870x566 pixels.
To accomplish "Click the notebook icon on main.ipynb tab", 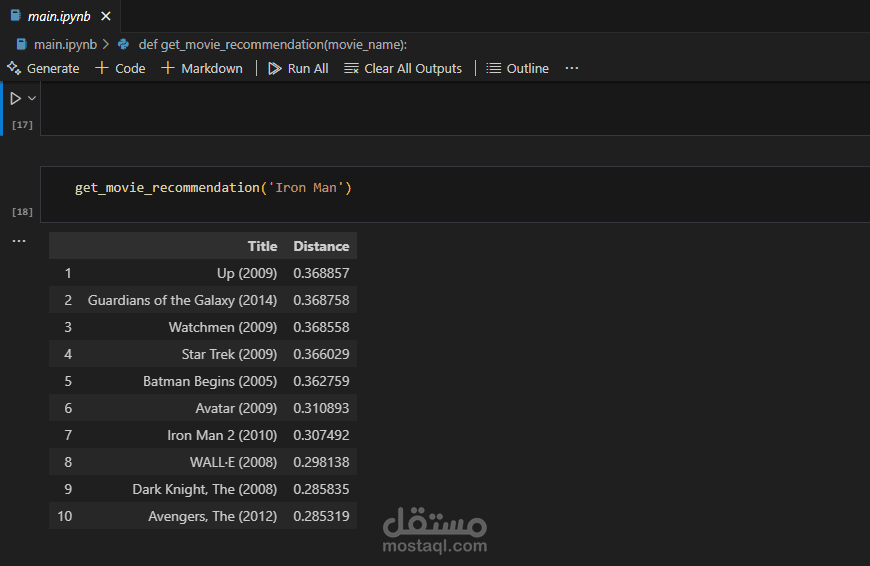I will click(x=16, y=16).
